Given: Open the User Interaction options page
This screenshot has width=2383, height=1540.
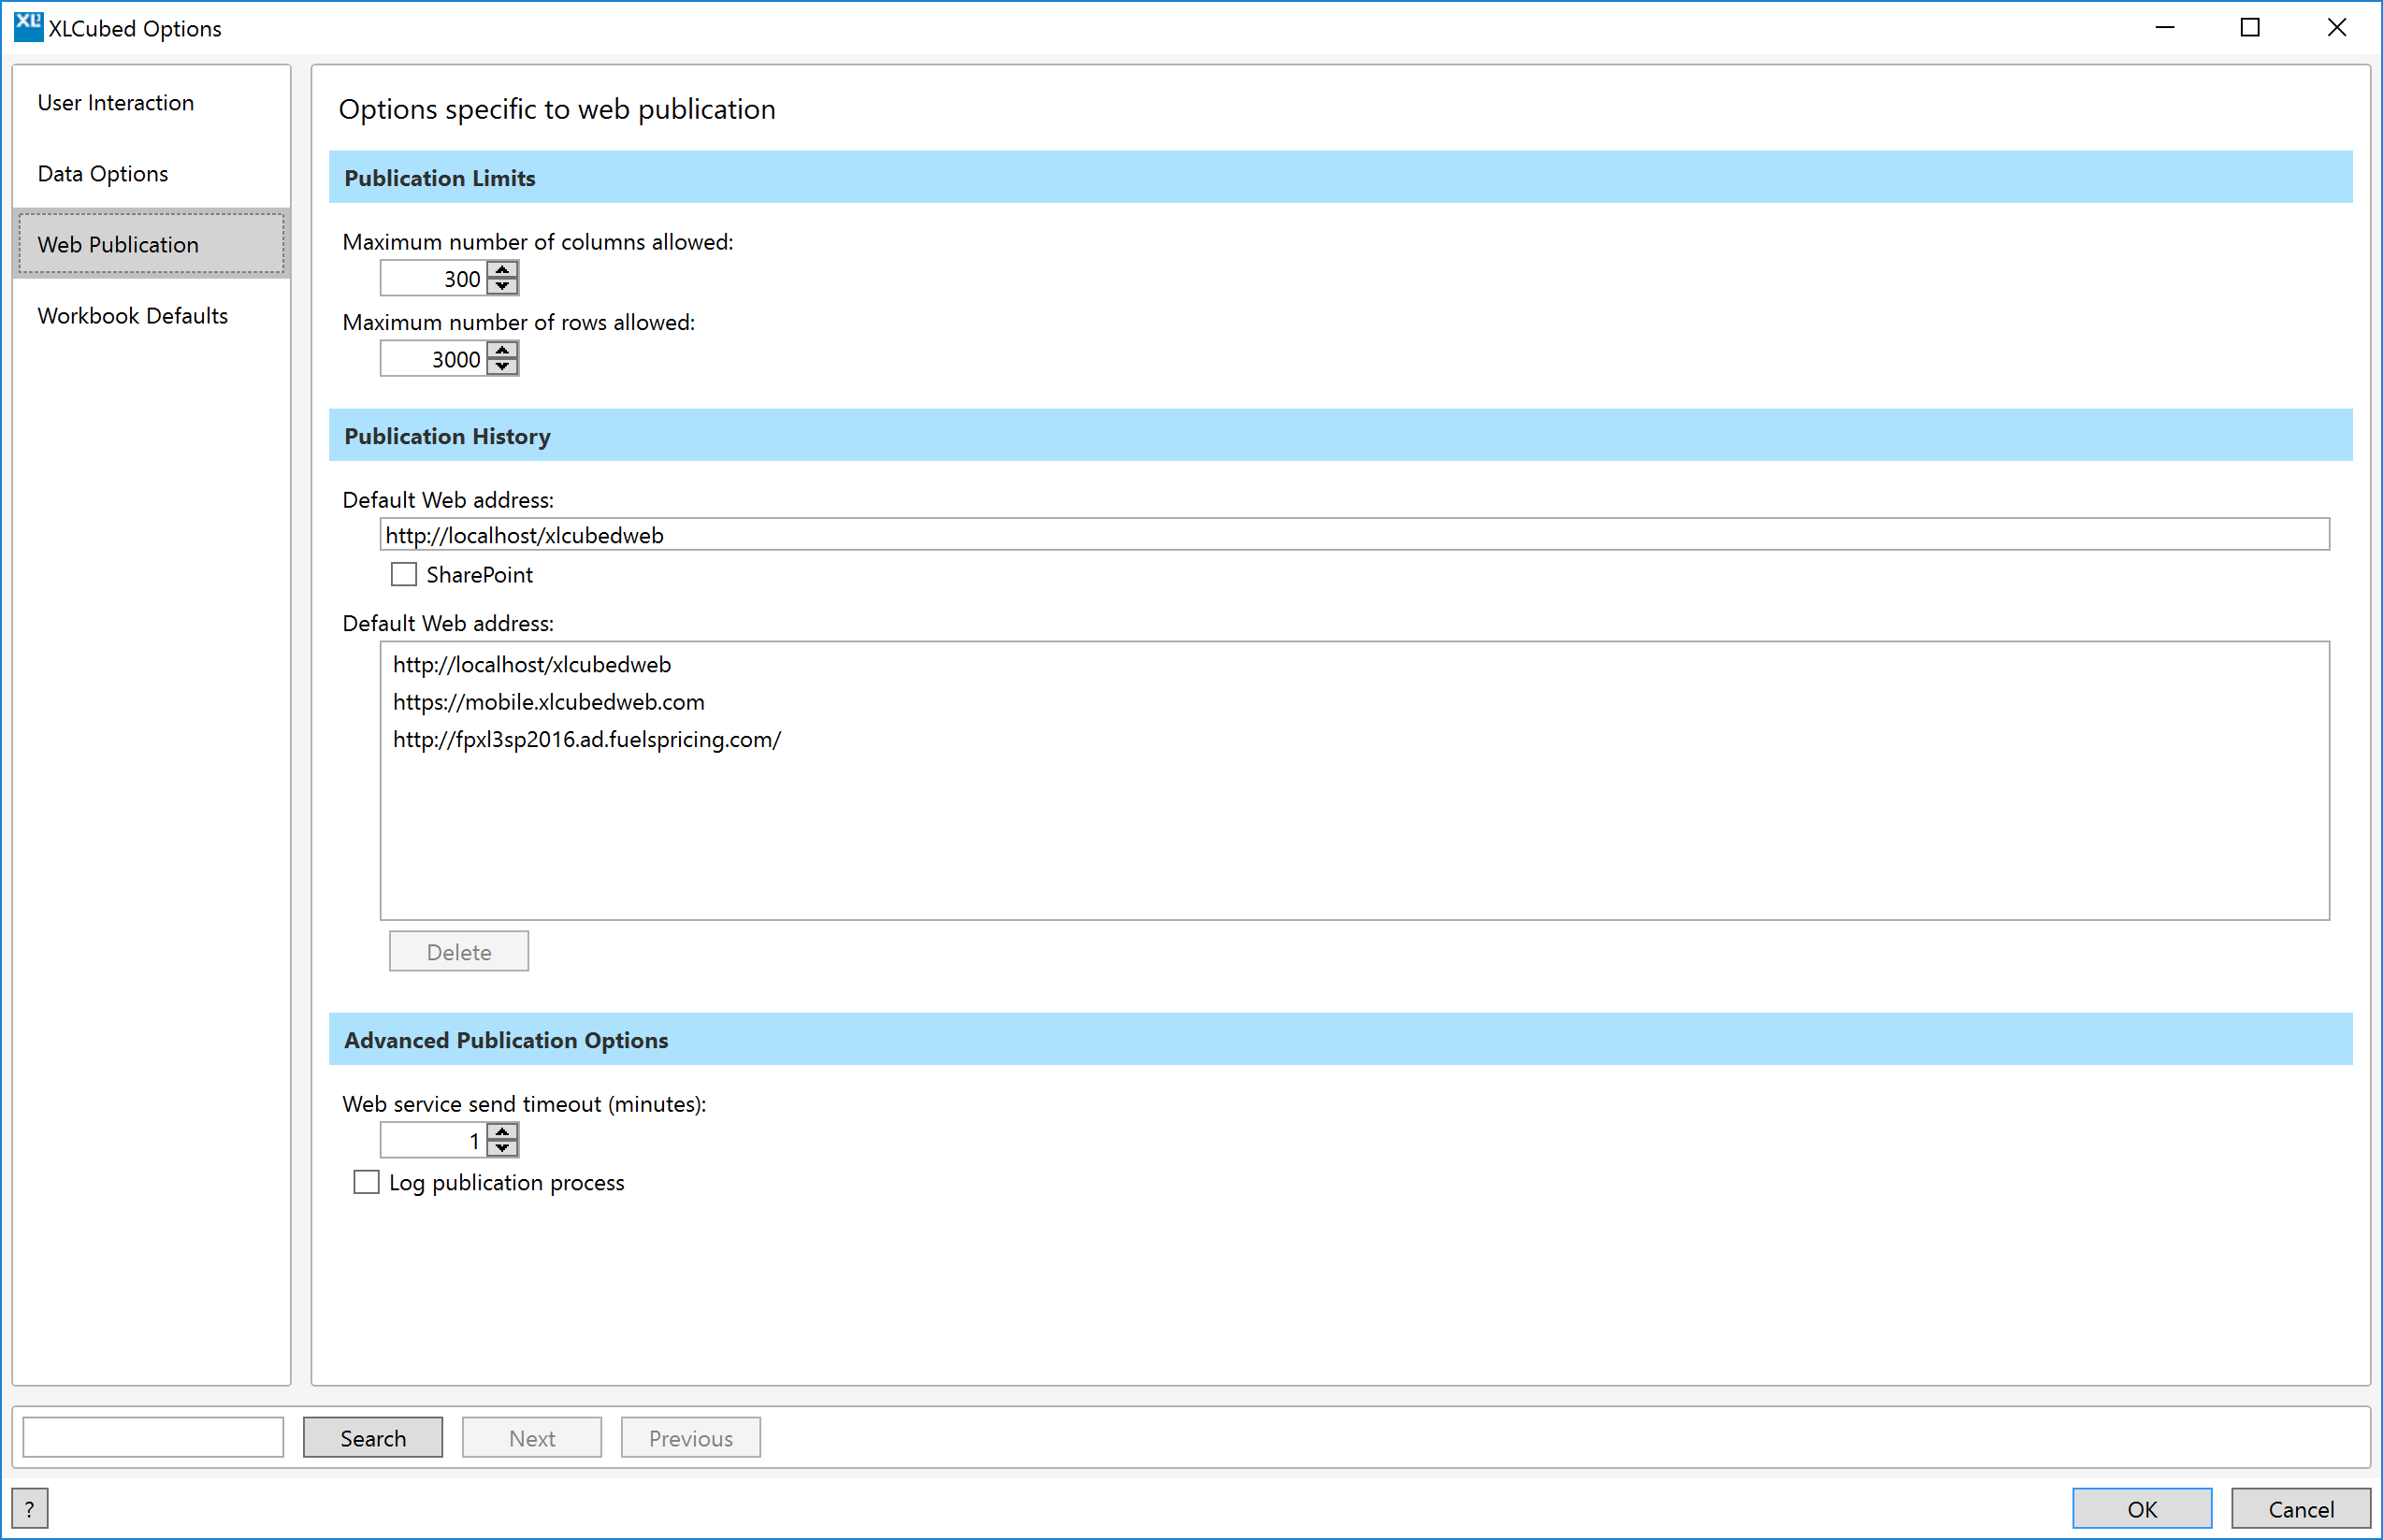Looking at the screenshot, I should 151,102.
